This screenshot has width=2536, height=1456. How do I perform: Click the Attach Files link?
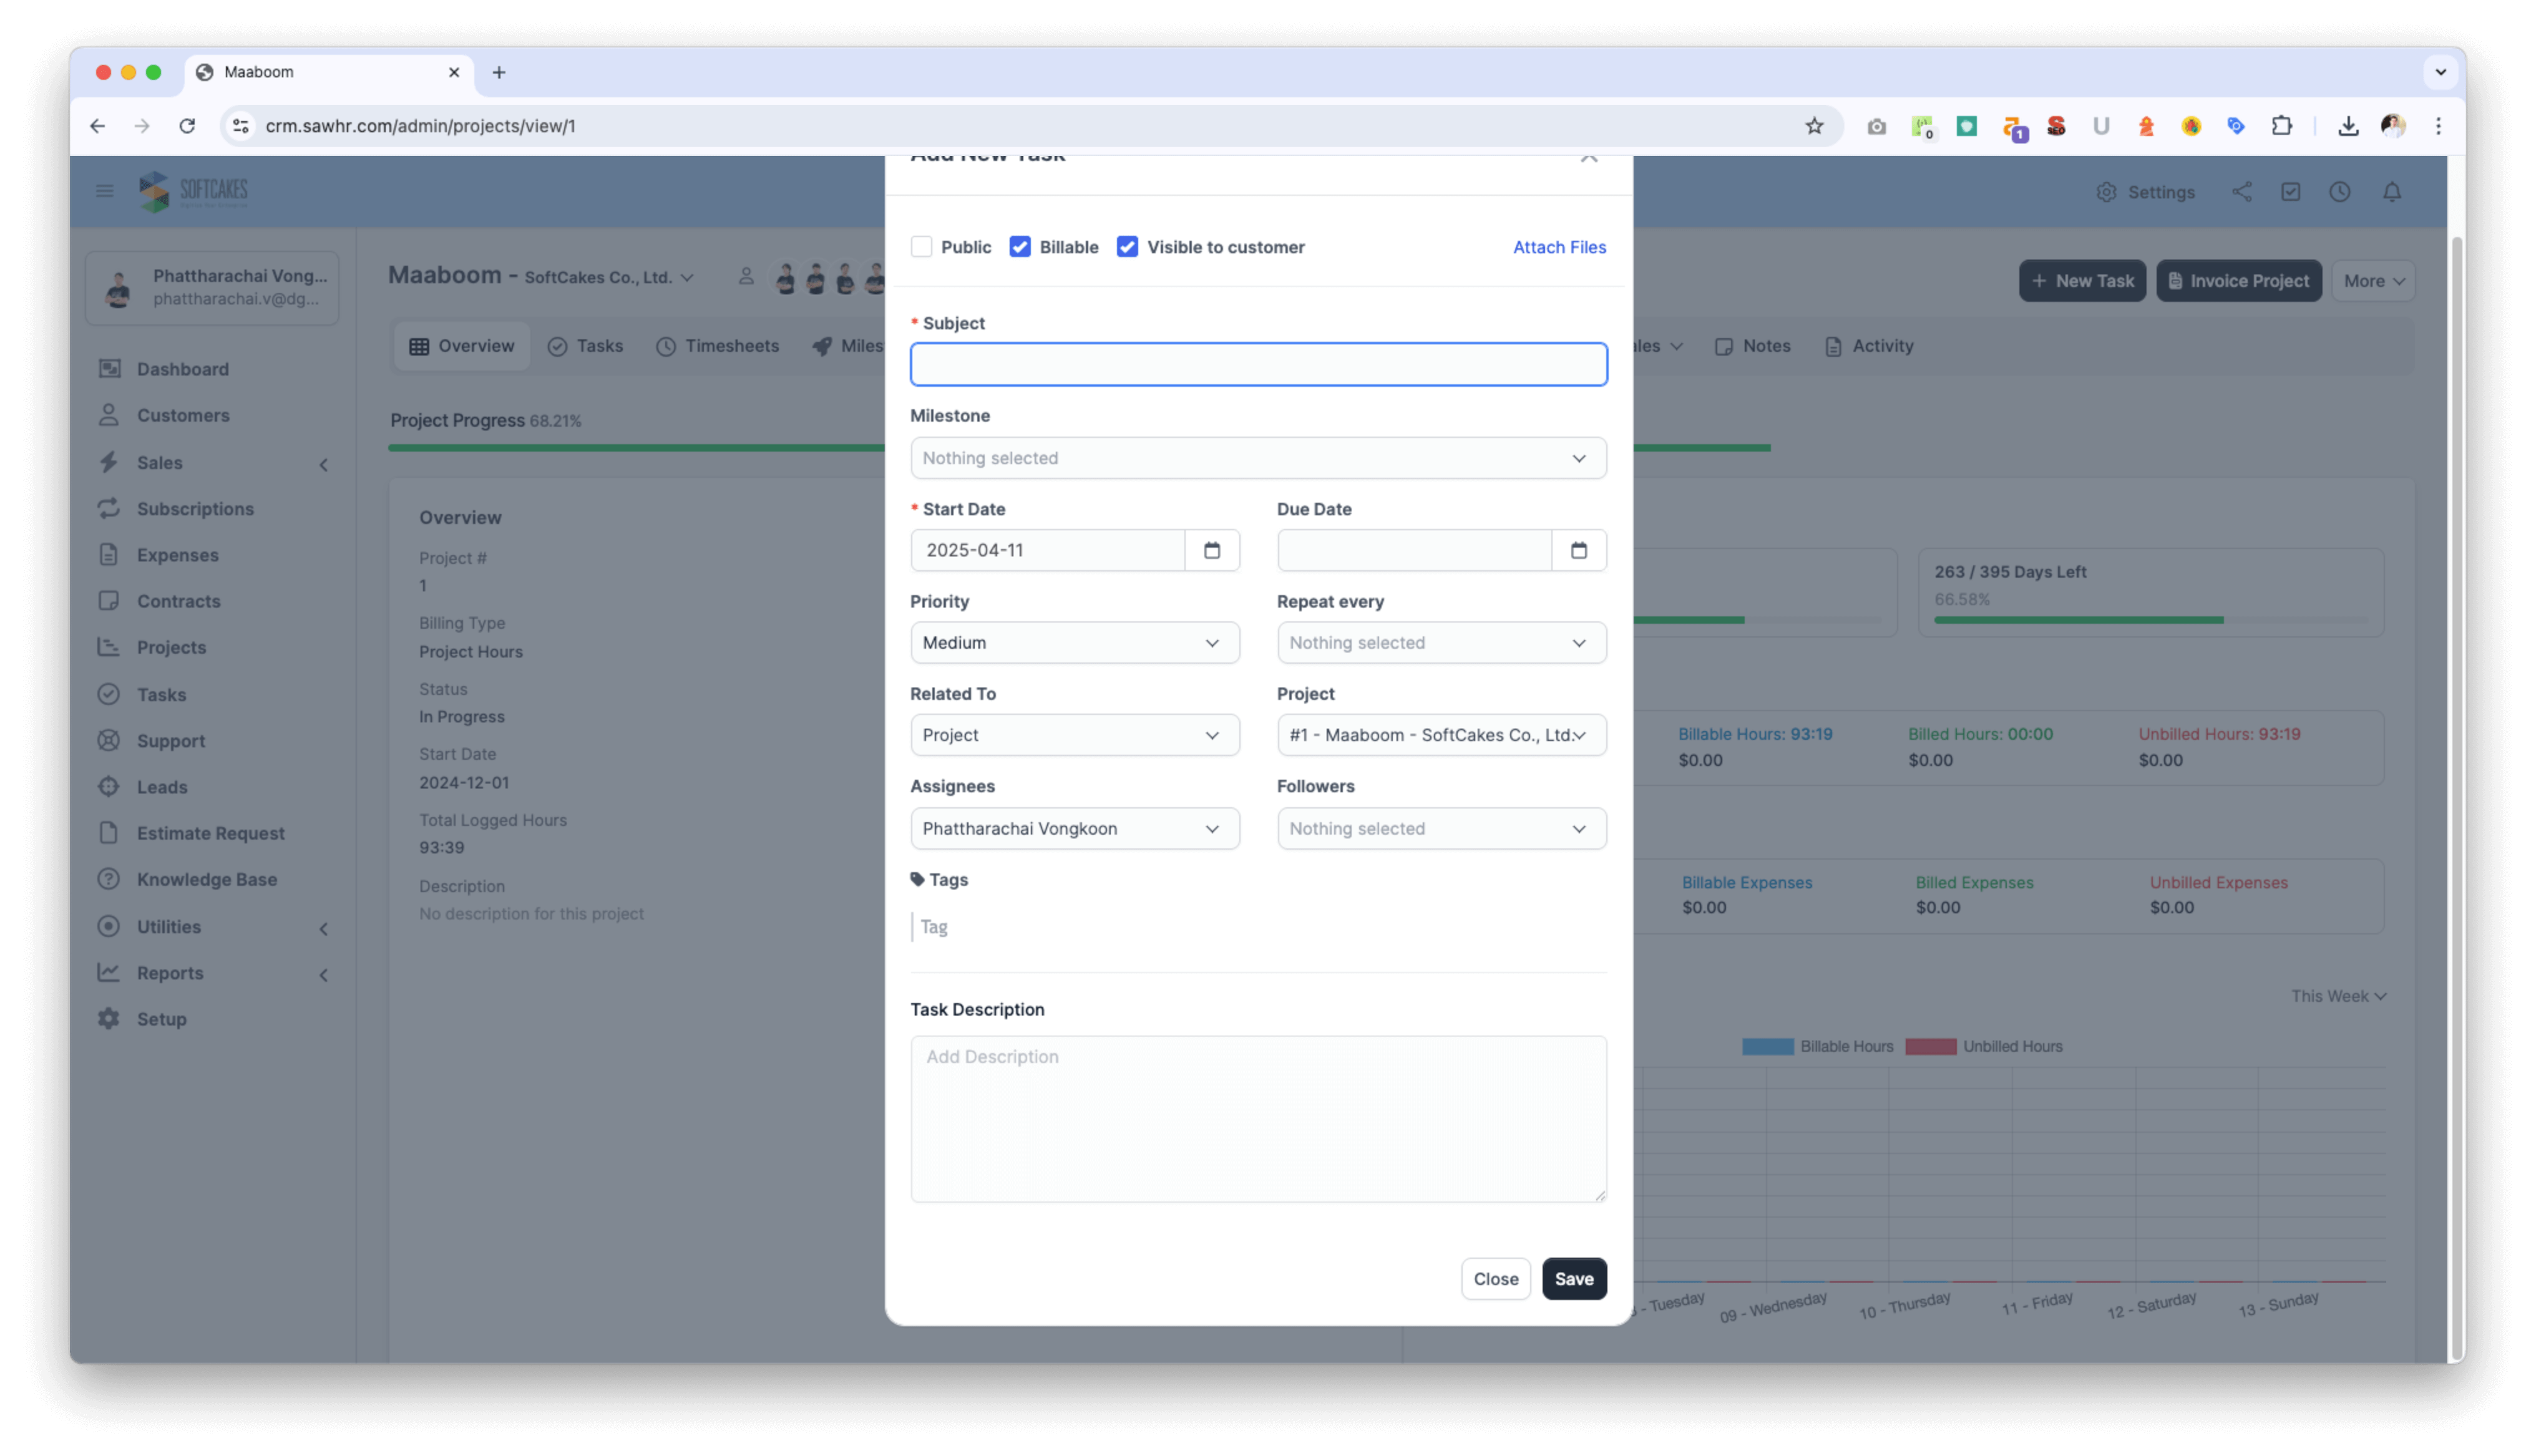1558,247
